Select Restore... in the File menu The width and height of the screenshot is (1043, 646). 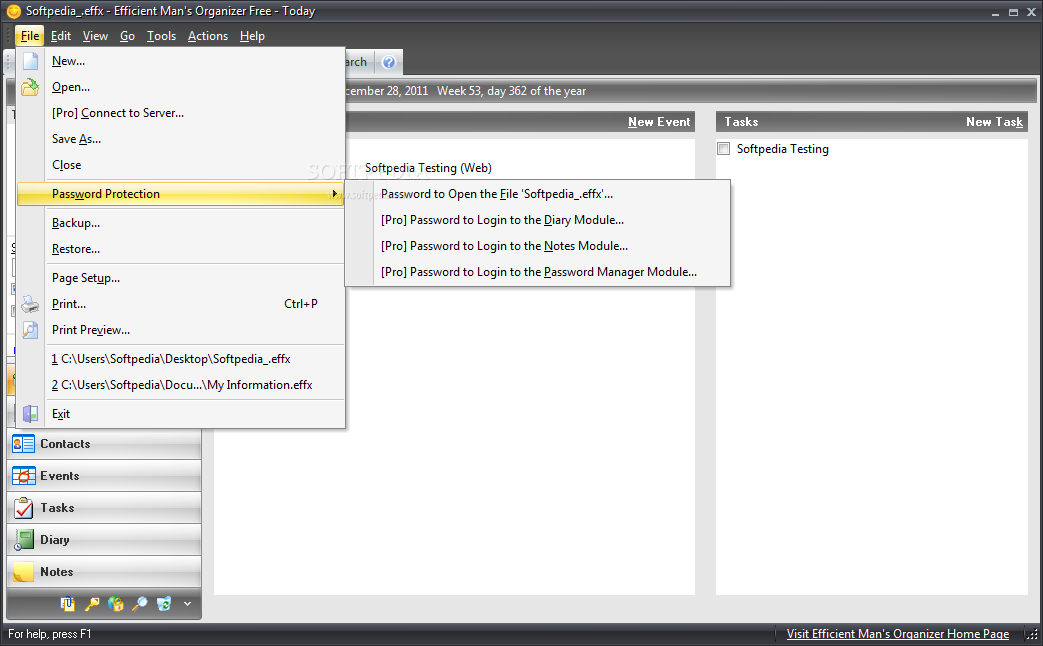tap(181, 248)
